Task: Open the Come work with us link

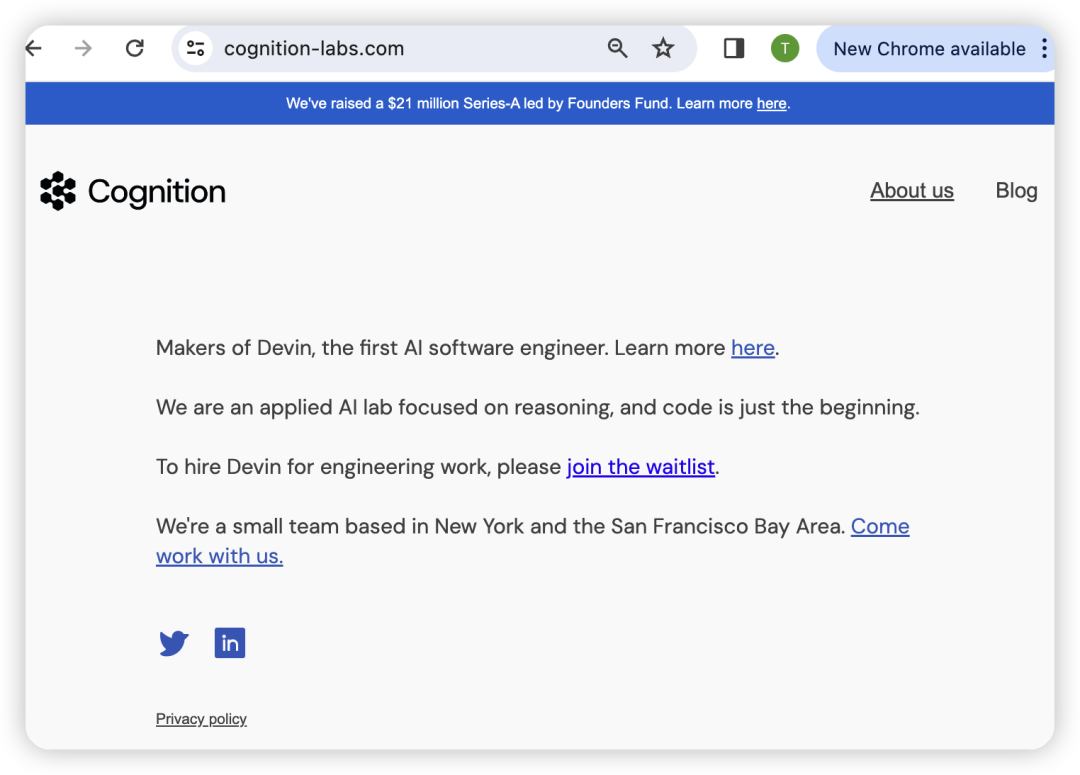Action: 879,527
